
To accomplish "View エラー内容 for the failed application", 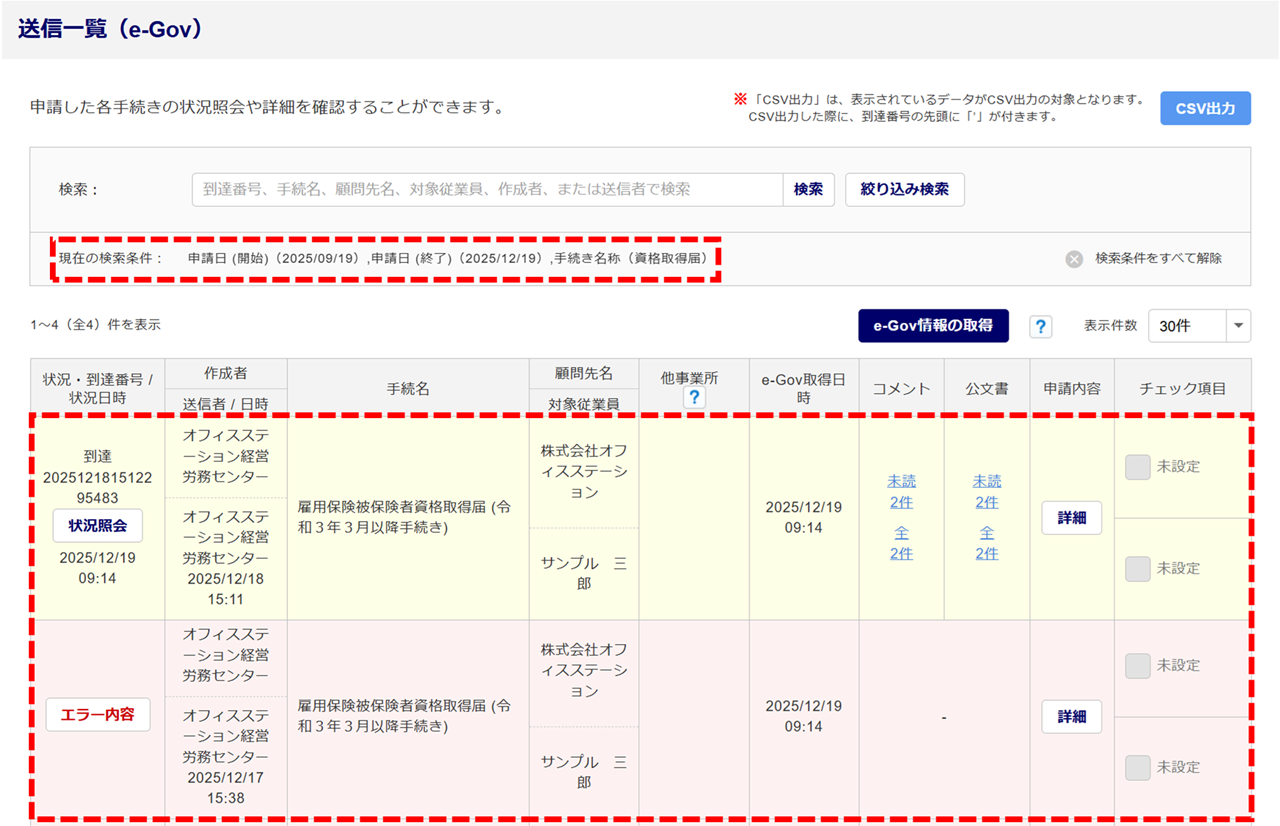I will pos(97,715).
